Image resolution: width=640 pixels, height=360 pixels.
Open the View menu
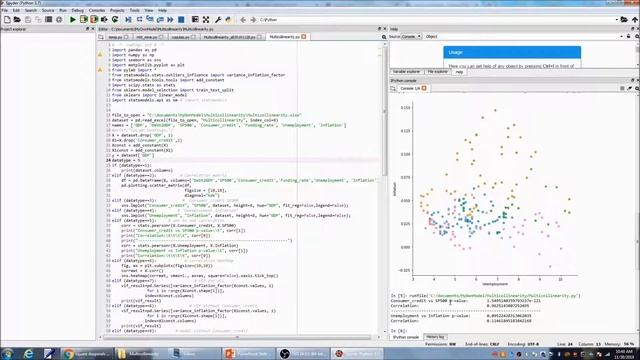(x=149, y=10)
